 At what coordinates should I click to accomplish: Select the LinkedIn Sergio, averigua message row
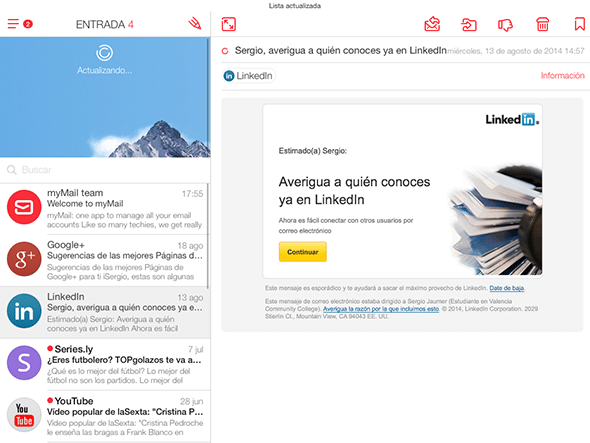(x=105, y=312)
